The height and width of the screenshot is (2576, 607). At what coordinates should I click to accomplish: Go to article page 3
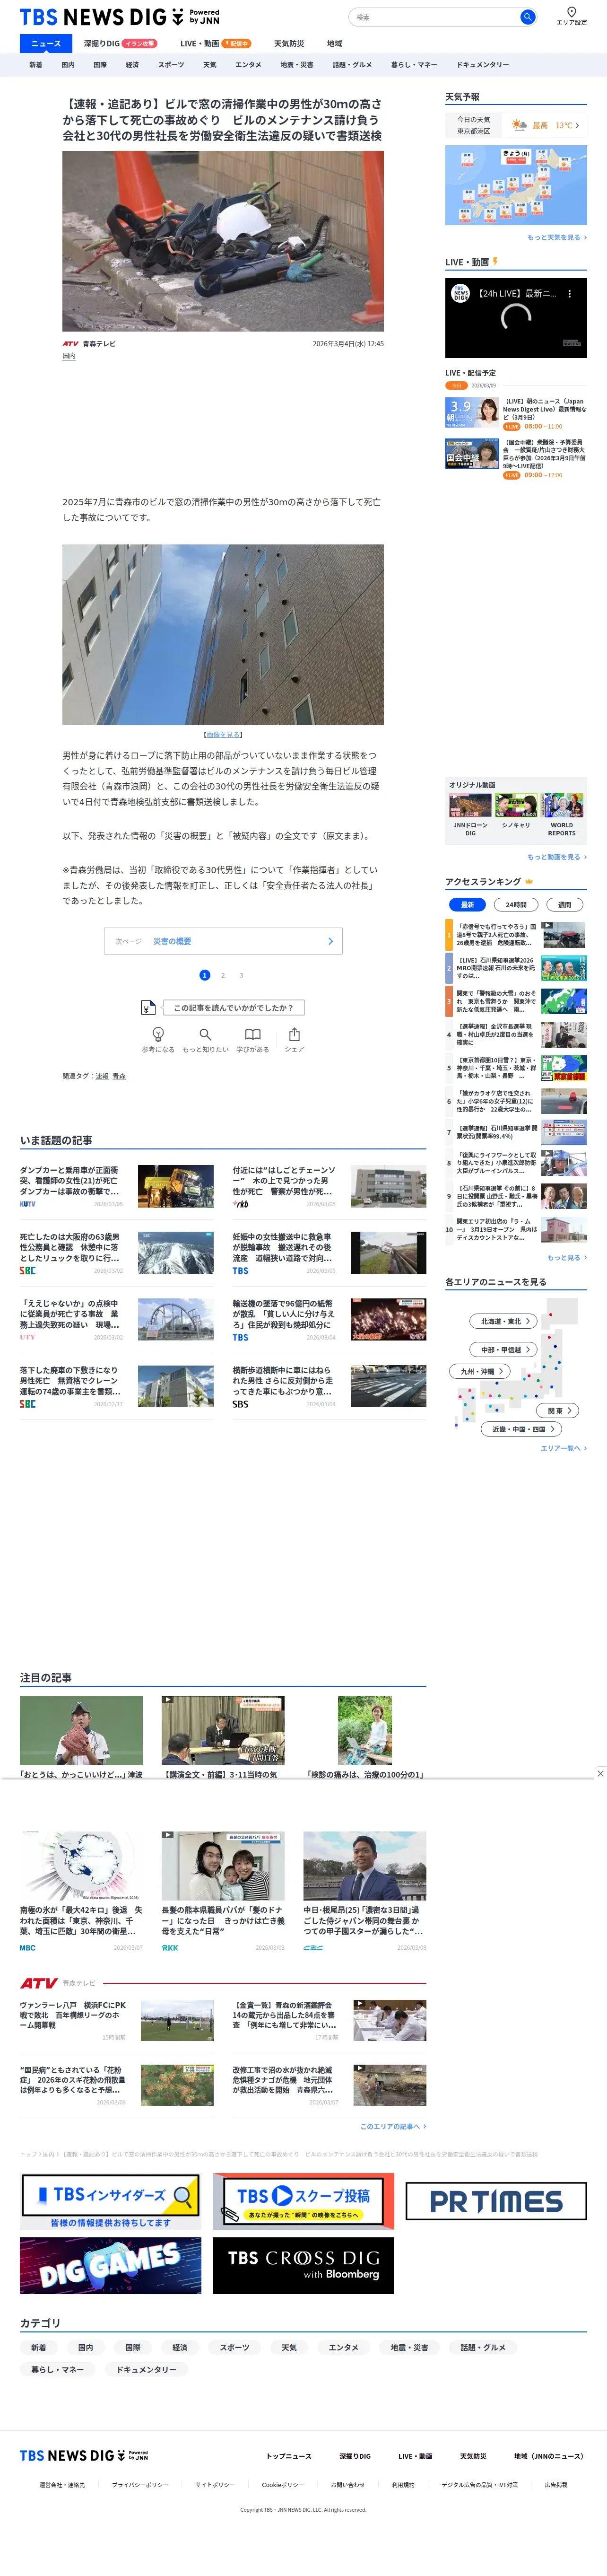coord(241,975)
